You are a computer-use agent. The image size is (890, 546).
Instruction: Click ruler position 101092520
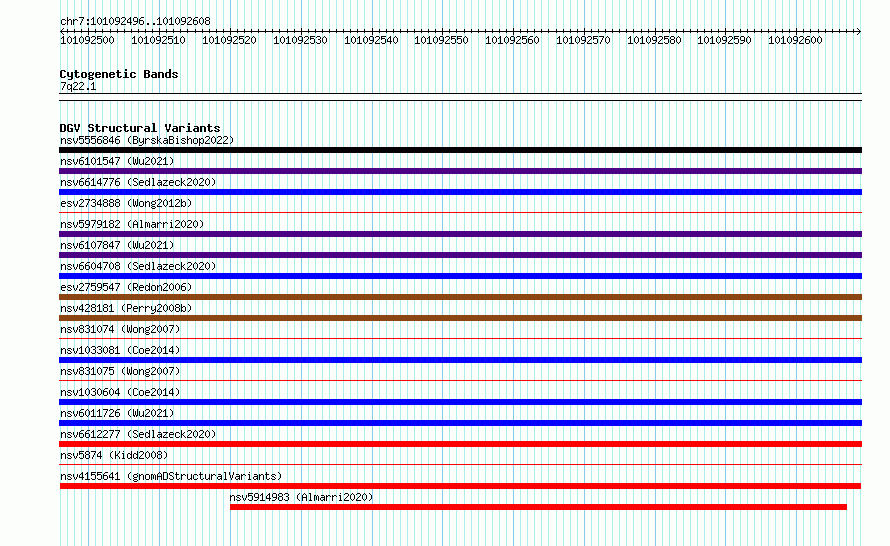pyautogui.click(x=229, y=40)
